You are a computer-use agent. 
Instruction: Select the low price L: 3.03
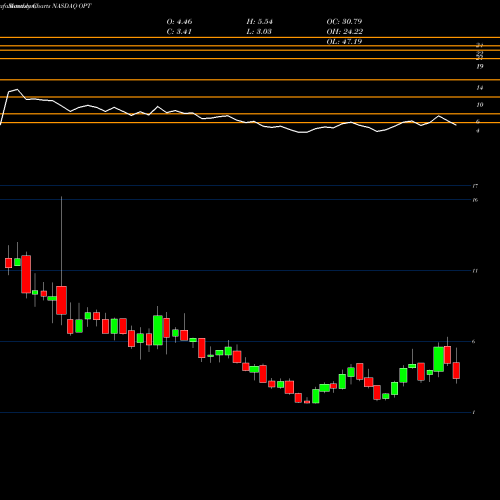(x=259, y=32)
